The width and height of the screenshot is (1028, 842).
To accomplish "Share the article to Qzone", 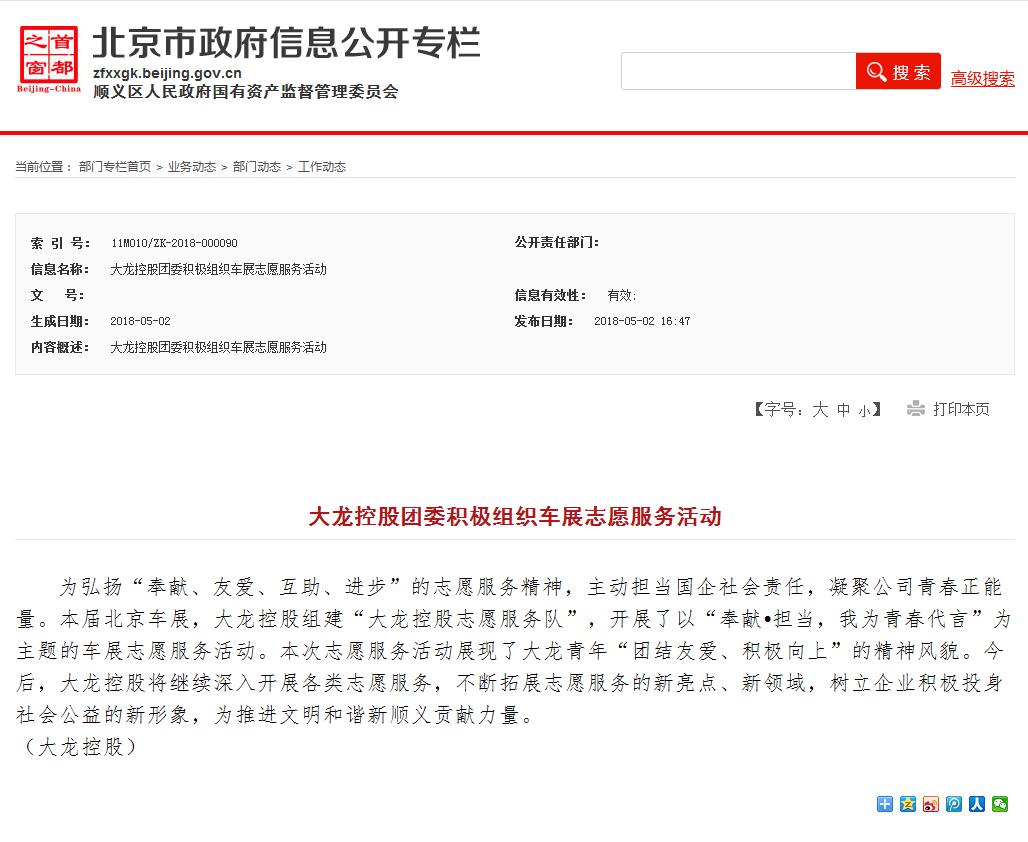I will 907,804.
